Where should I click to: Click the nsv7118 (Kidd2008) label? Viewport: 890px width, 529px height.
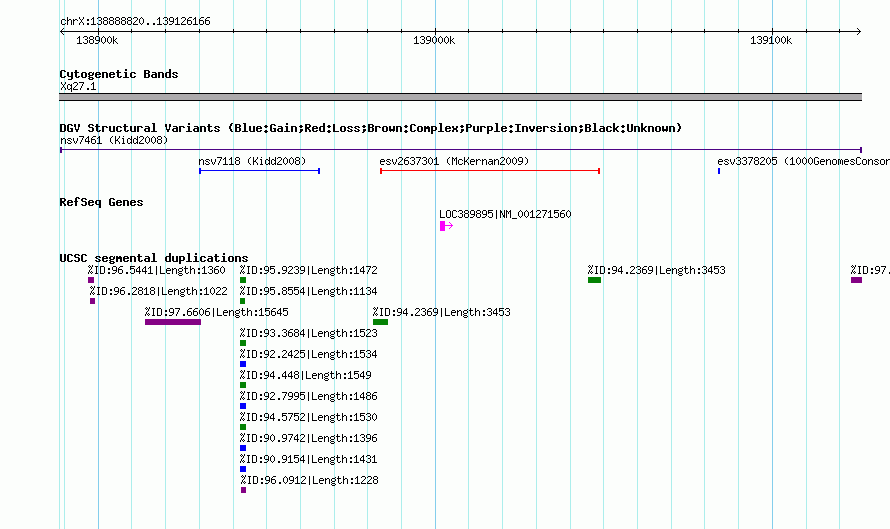coord(252,161)
